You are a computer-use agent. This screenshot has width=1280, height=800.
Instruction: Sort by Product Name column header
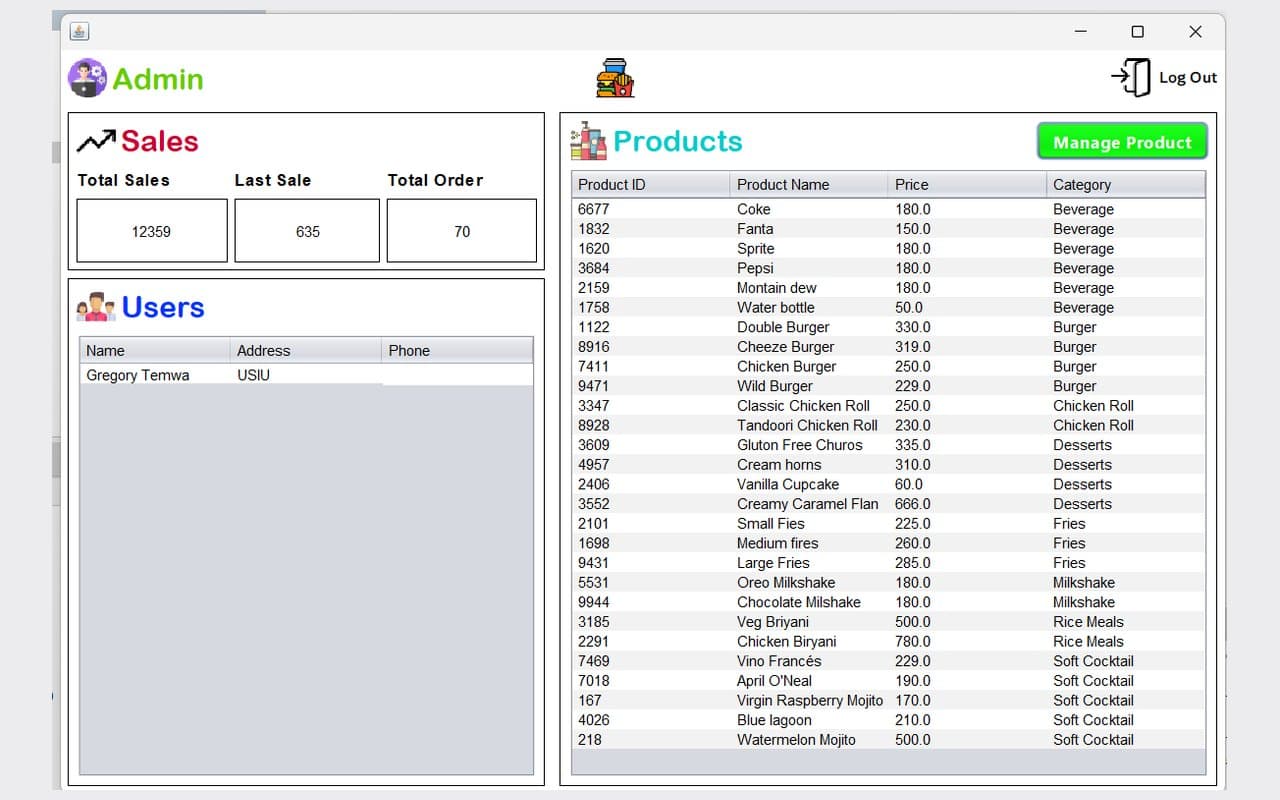[809, 184]
